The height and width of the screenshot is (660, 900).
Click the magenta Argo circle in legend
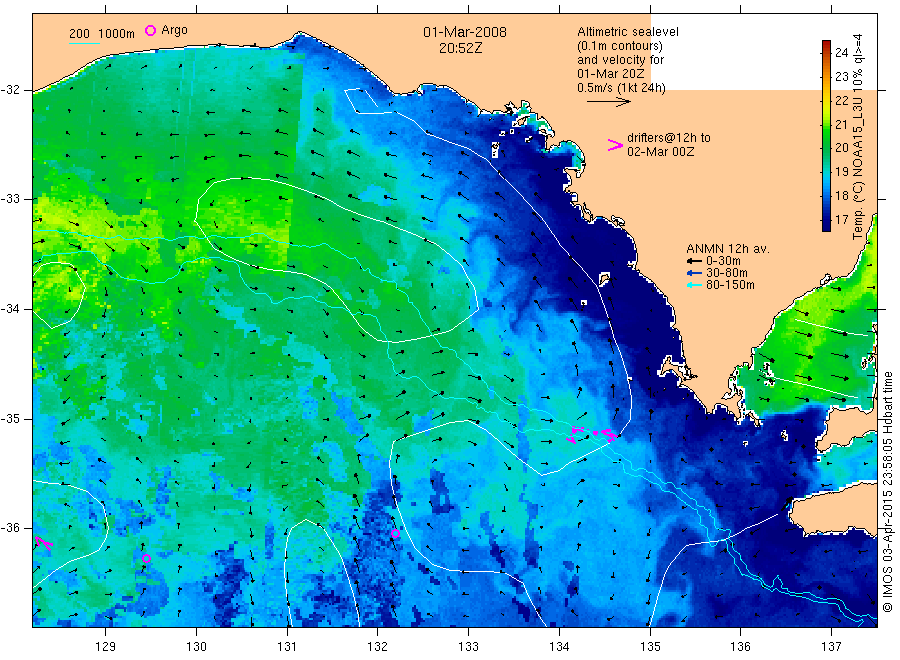coord(150,30)
